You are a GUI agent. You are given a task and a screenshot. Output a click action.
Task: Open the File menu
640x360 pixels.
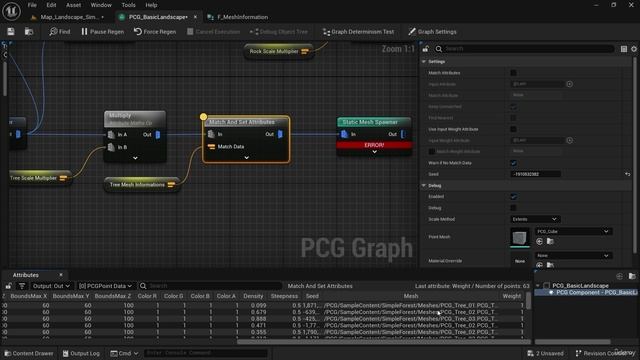click(32, 5)
